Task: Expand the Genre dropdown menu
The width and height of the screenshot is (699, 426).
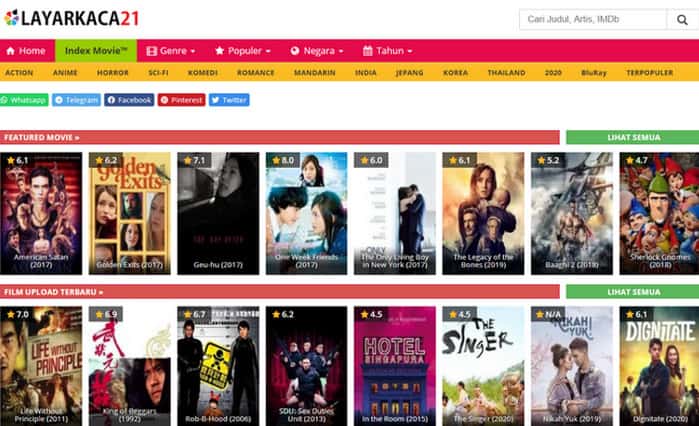Action: 171,51
